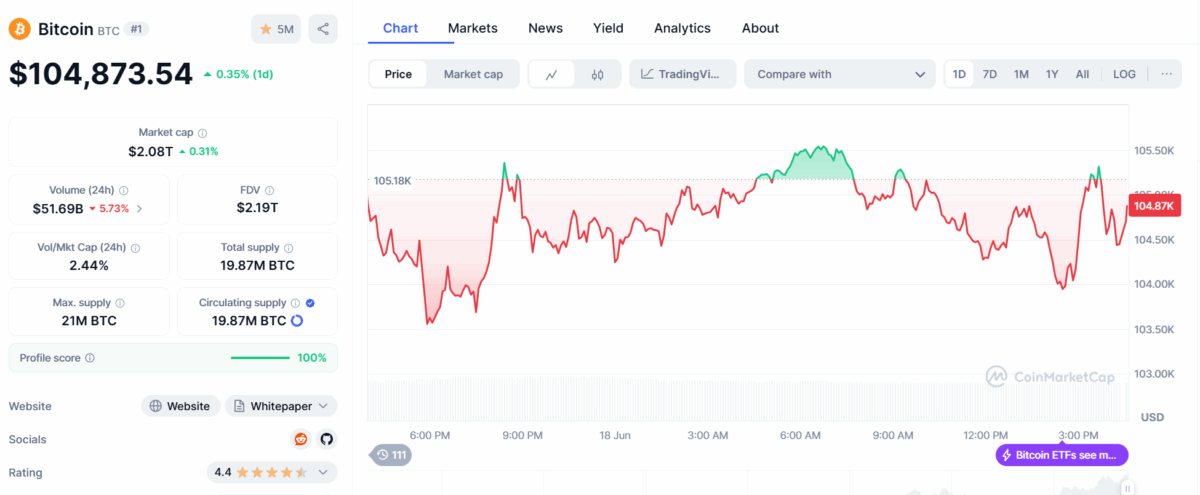
Task: Switch to the line chart icon
Action: (x=552, y=74)
